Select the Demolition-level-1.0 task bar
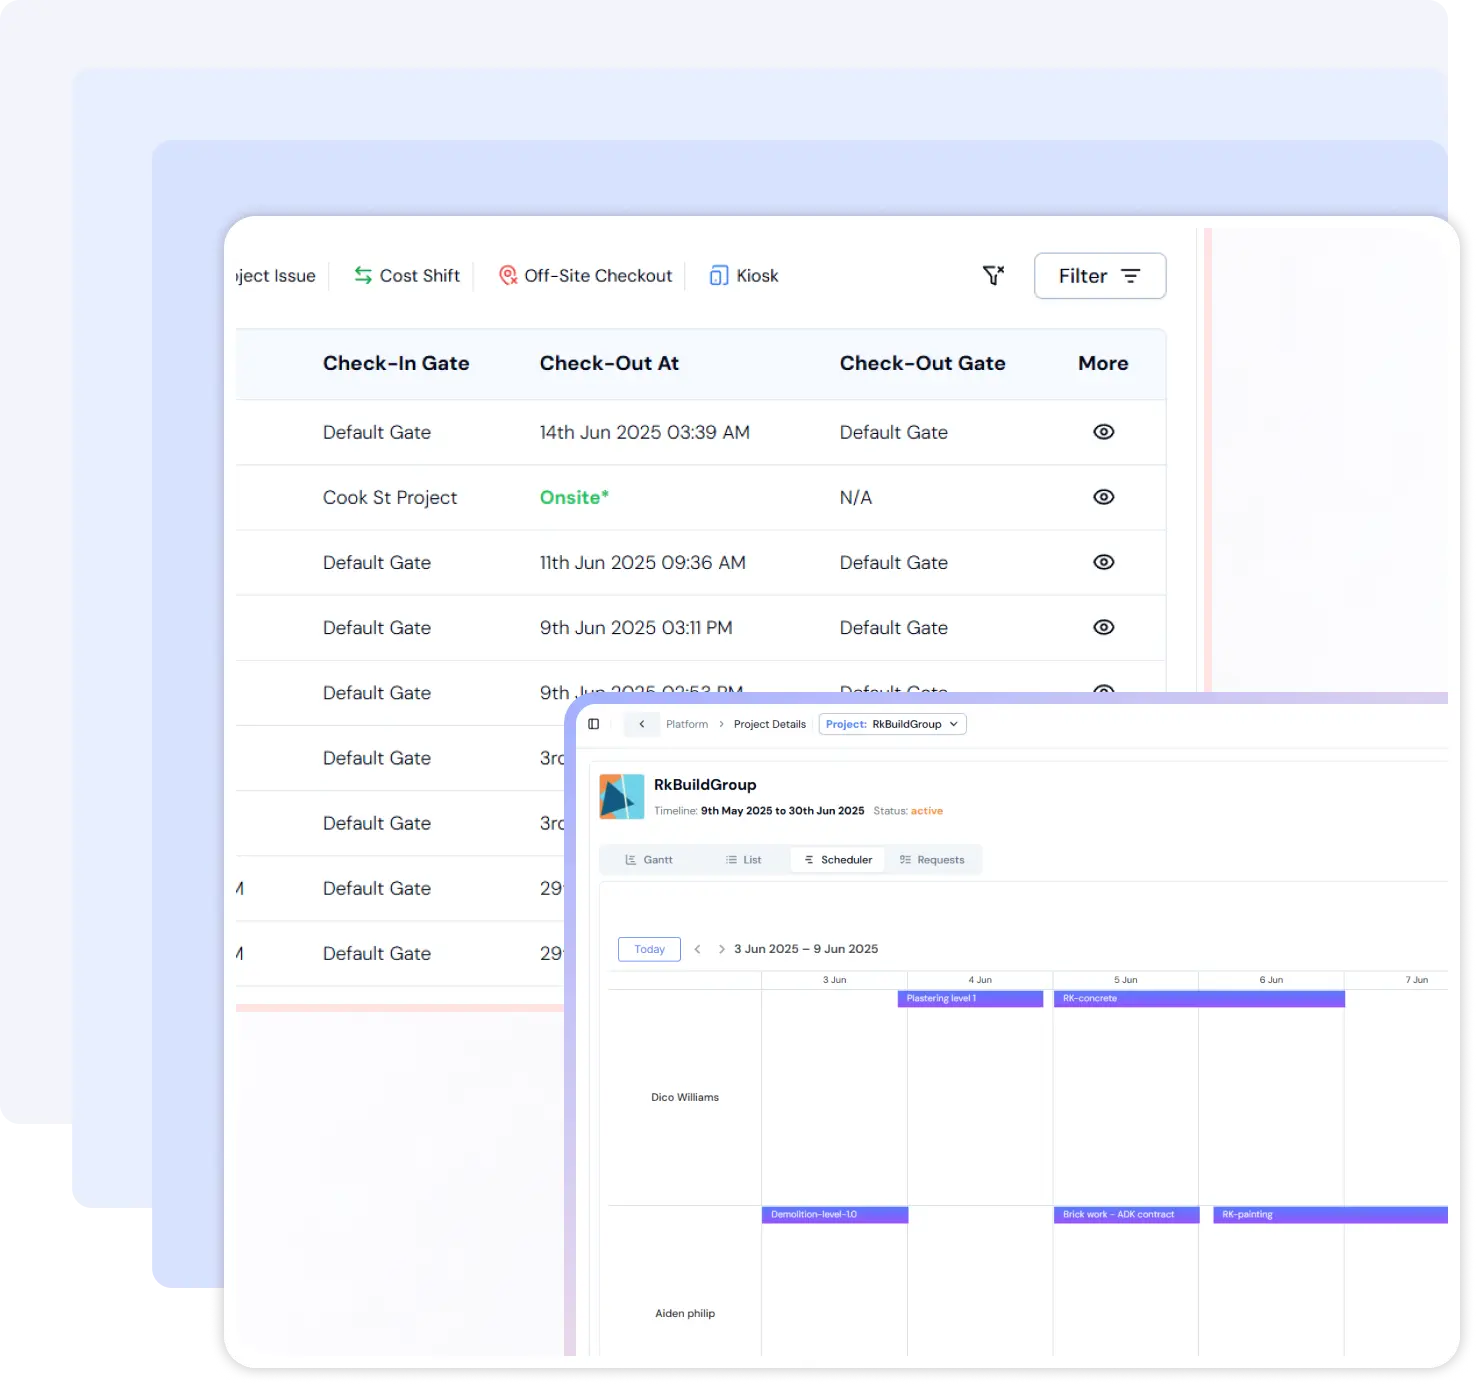Screen dimensions: 1476x1384 [x=835, y=1215]
